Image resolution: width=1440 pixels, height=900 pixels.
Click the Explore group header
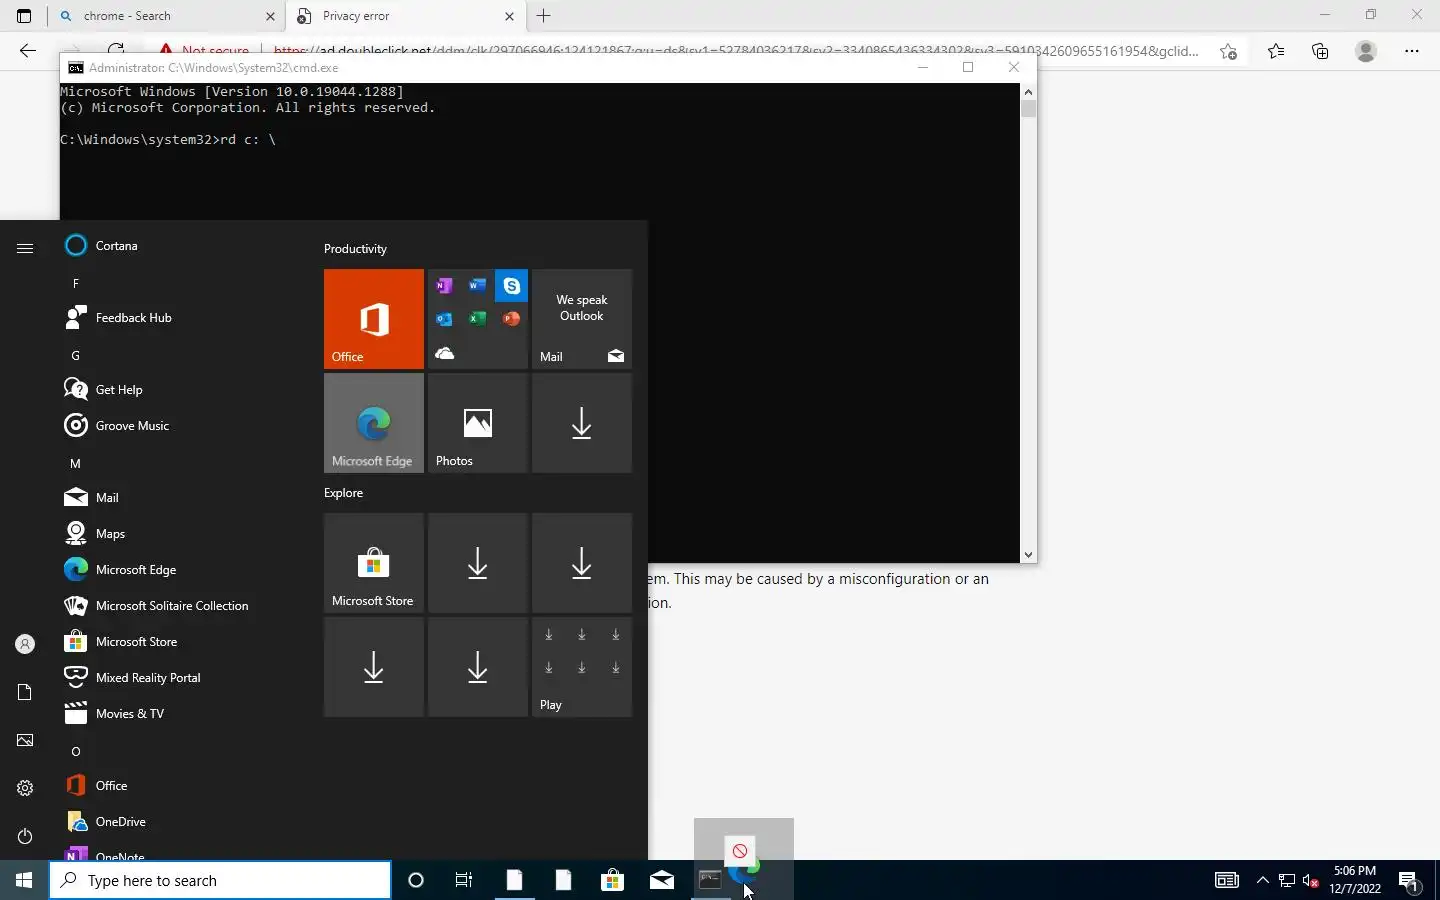point(343,493)
